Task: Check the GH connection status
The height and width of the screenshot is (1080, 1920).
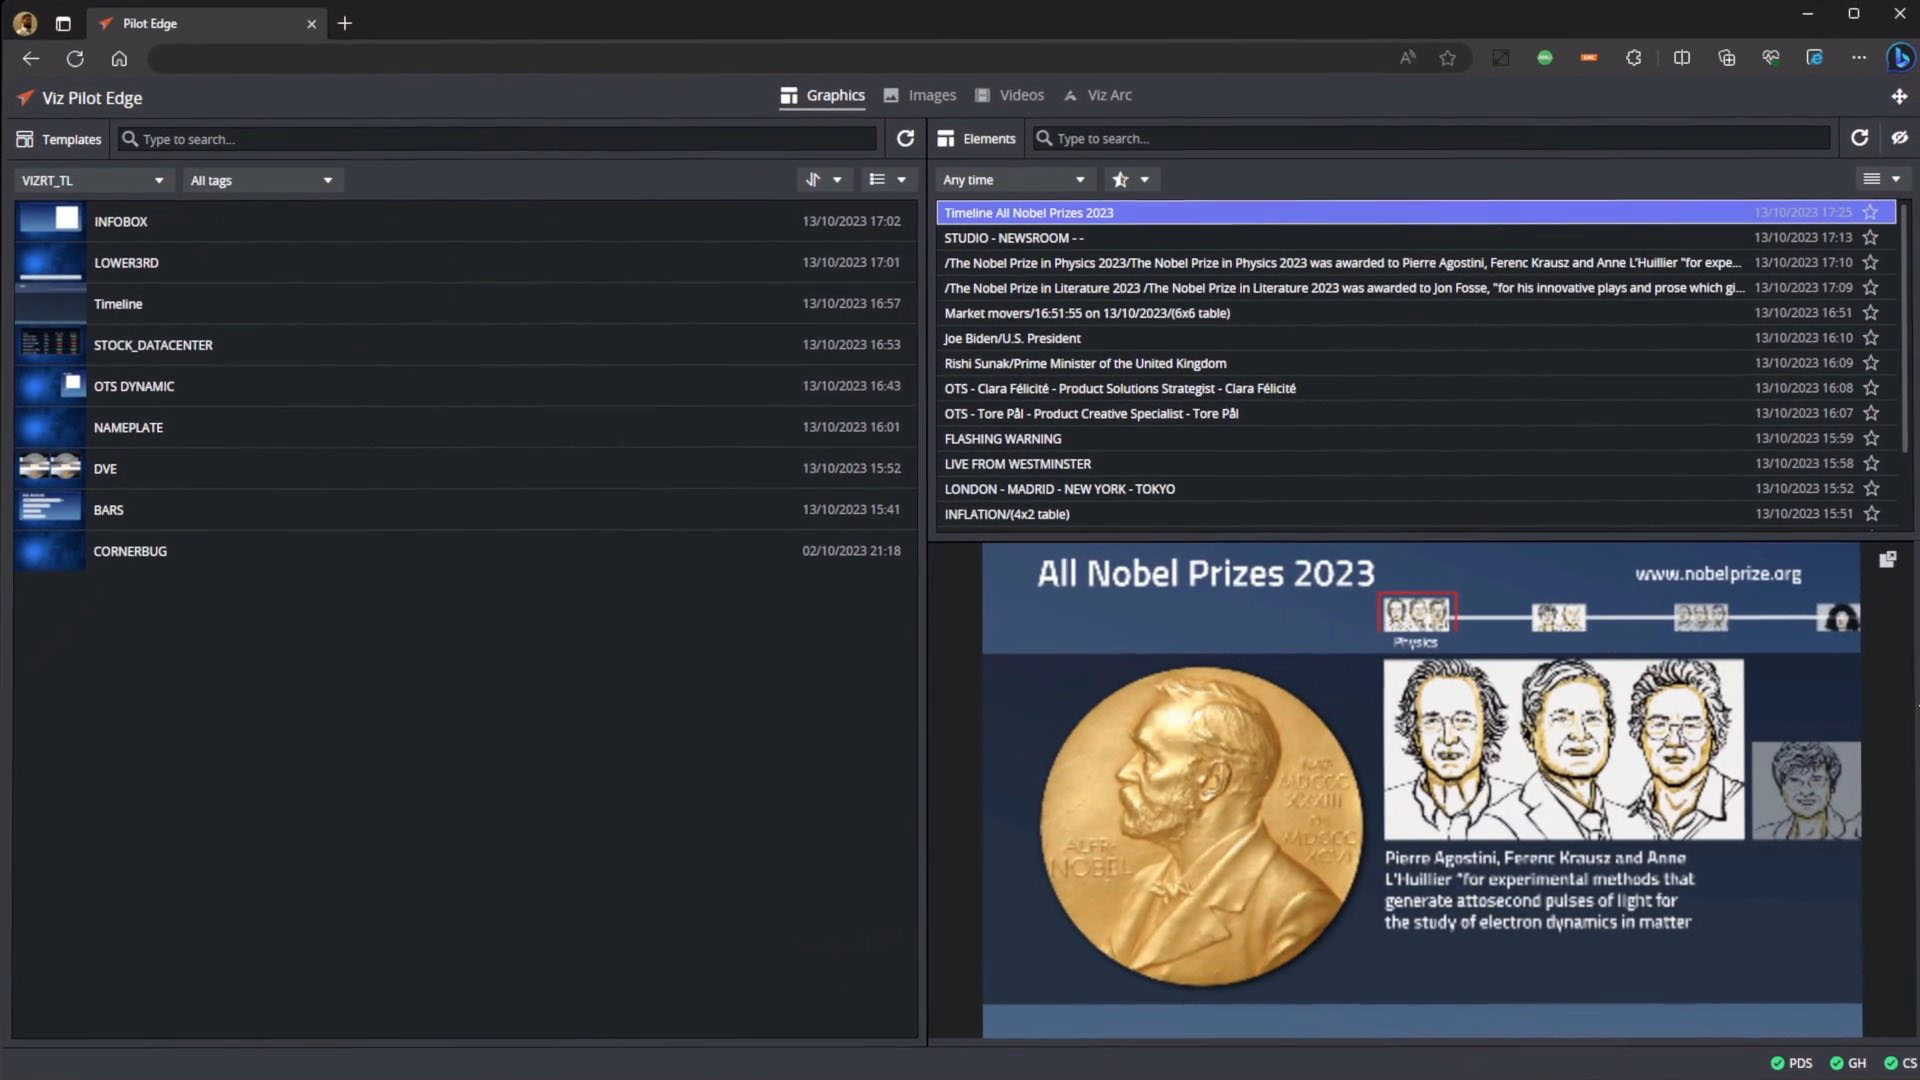Action: [x=1848, y=1063]
